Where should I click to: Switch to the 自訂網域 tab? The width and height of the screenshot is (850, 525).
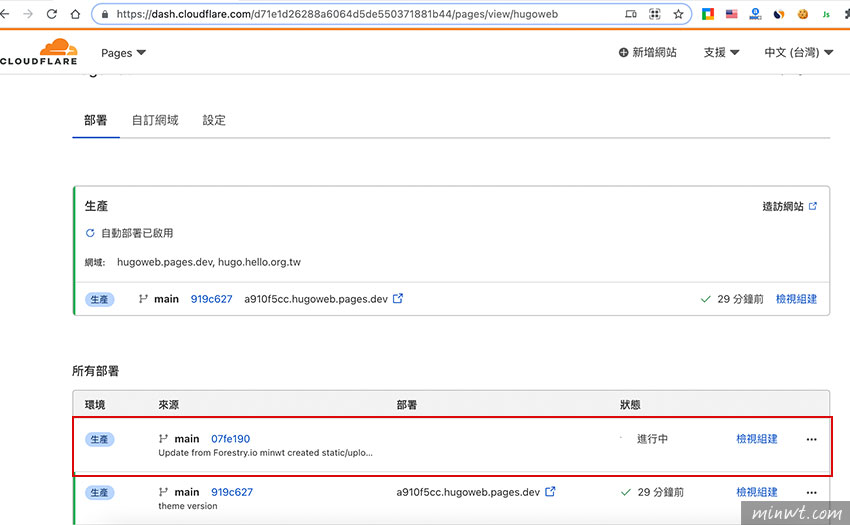click(x=155, y=120)
